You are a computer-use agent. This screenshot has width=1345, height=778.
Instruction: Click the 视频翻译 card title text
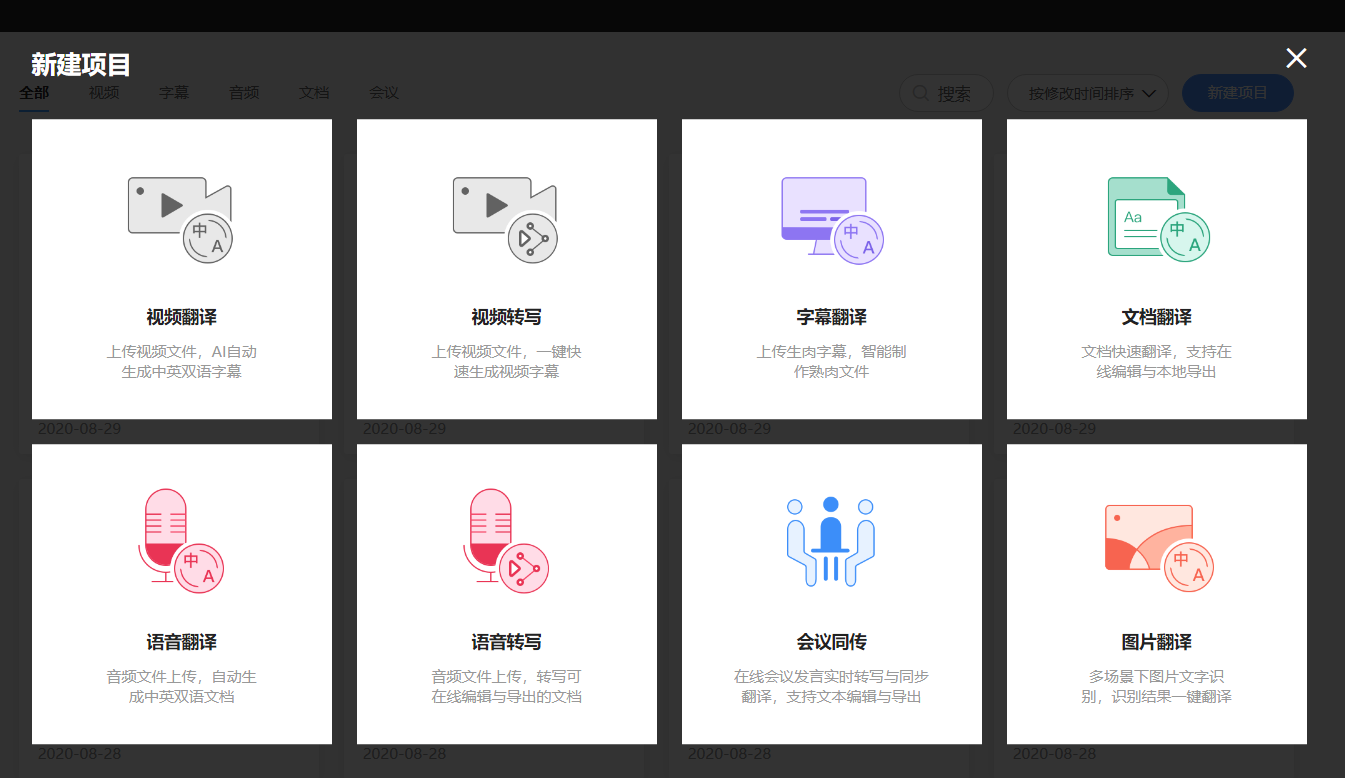coord(181,317)
